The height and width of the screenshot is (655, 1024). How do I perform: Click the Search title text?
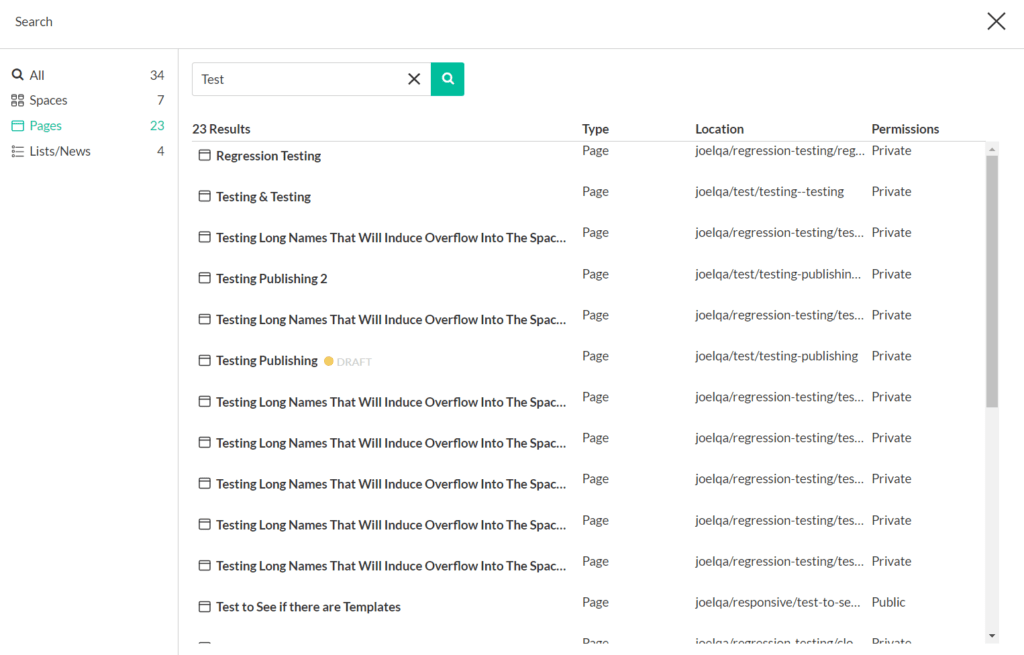[34, 22]
